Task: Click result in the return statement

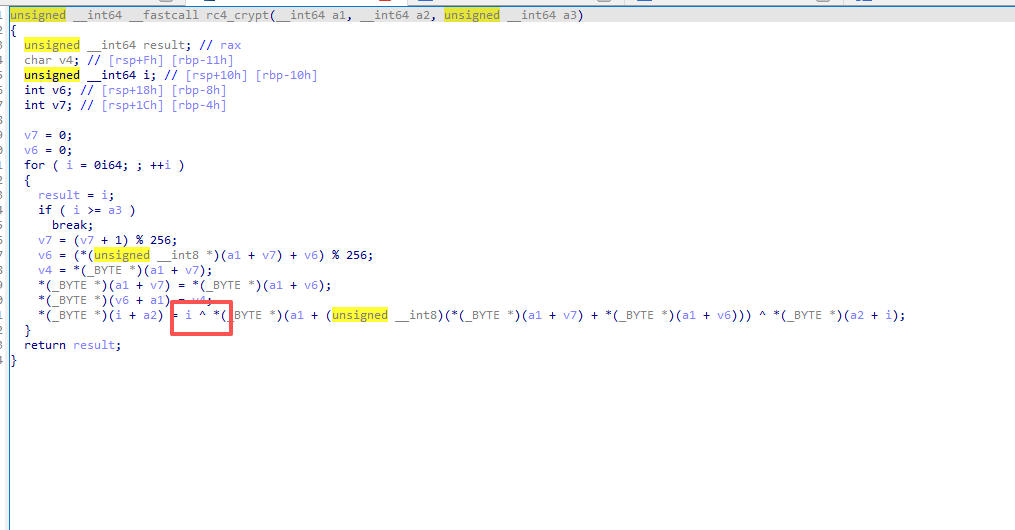Action: [94, 345]
